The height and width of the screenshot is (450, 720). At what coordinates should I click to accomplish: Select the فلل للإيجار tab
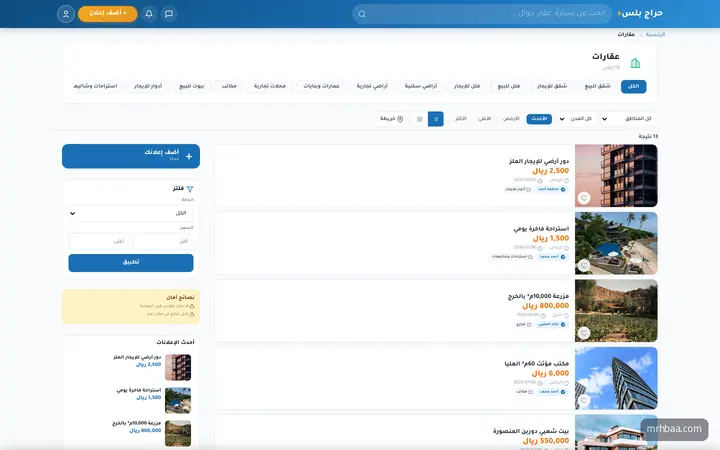tap(467, 86)
